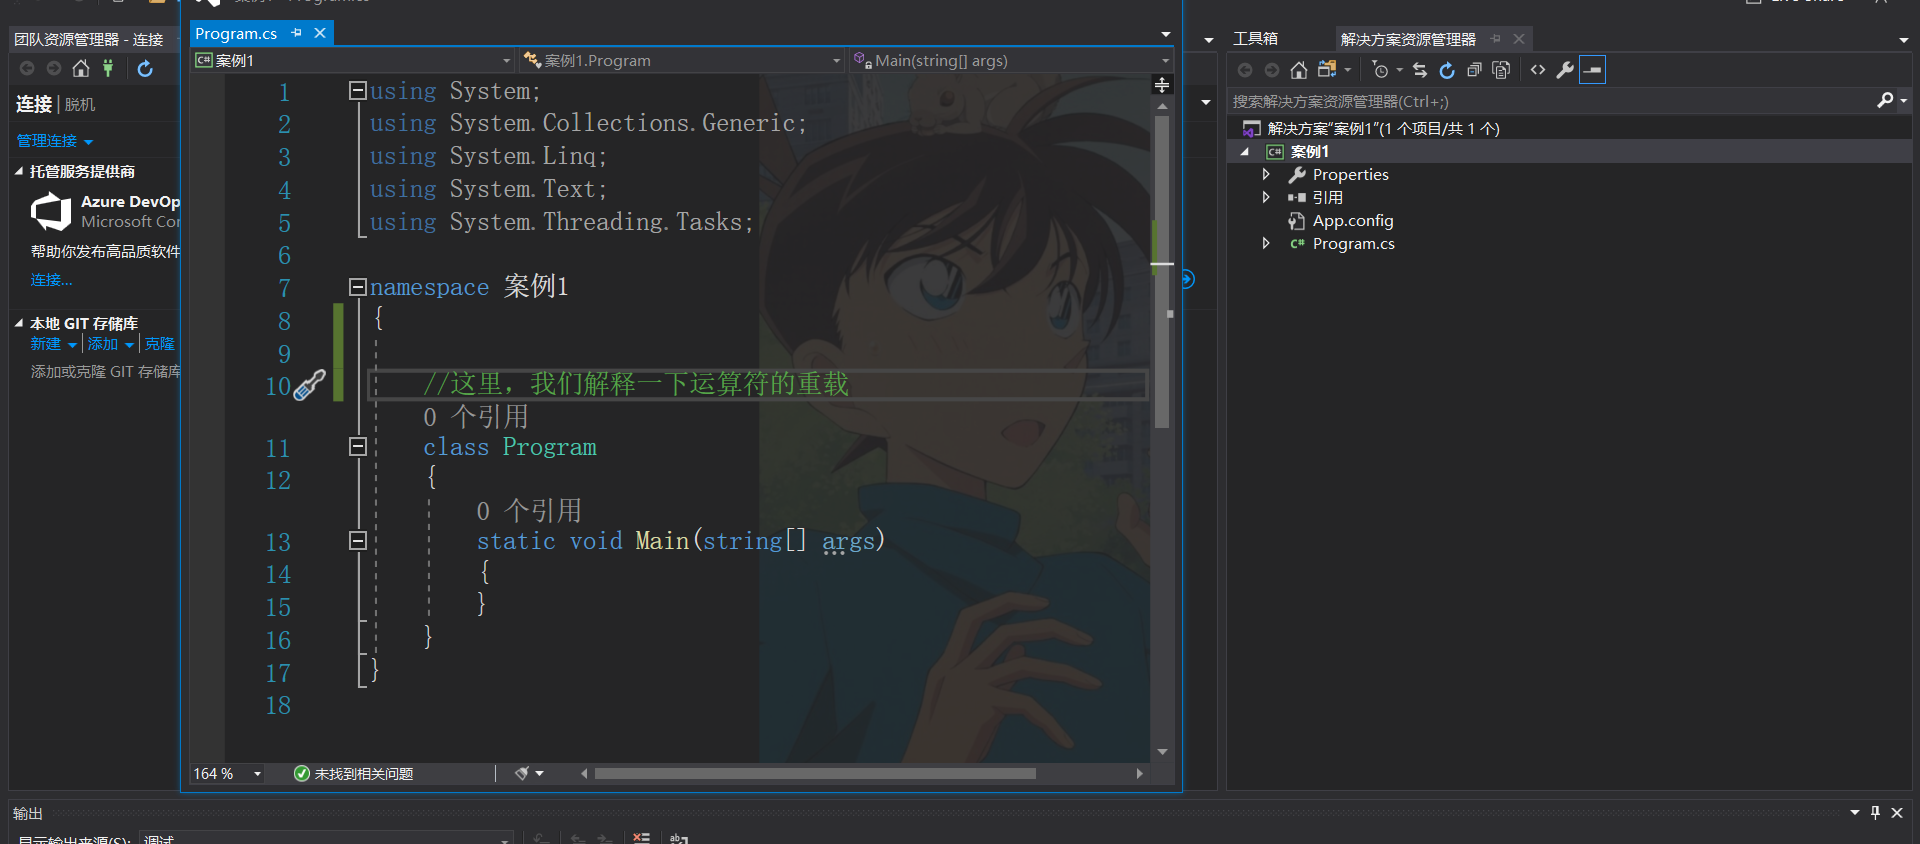1920x844 pixels.
Task: Refresh Solution Explorer
Action: pos(1447,70)
